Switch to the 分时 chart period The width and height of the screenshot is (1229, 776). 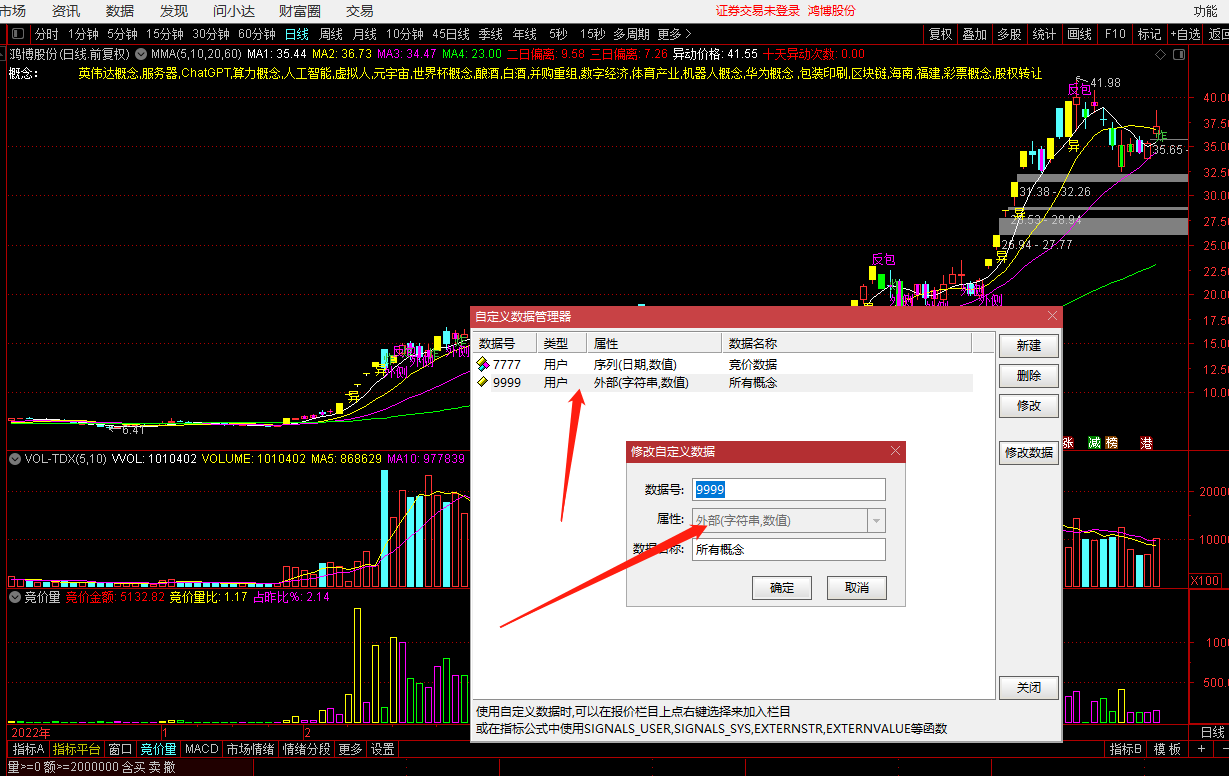pos(47,34)
